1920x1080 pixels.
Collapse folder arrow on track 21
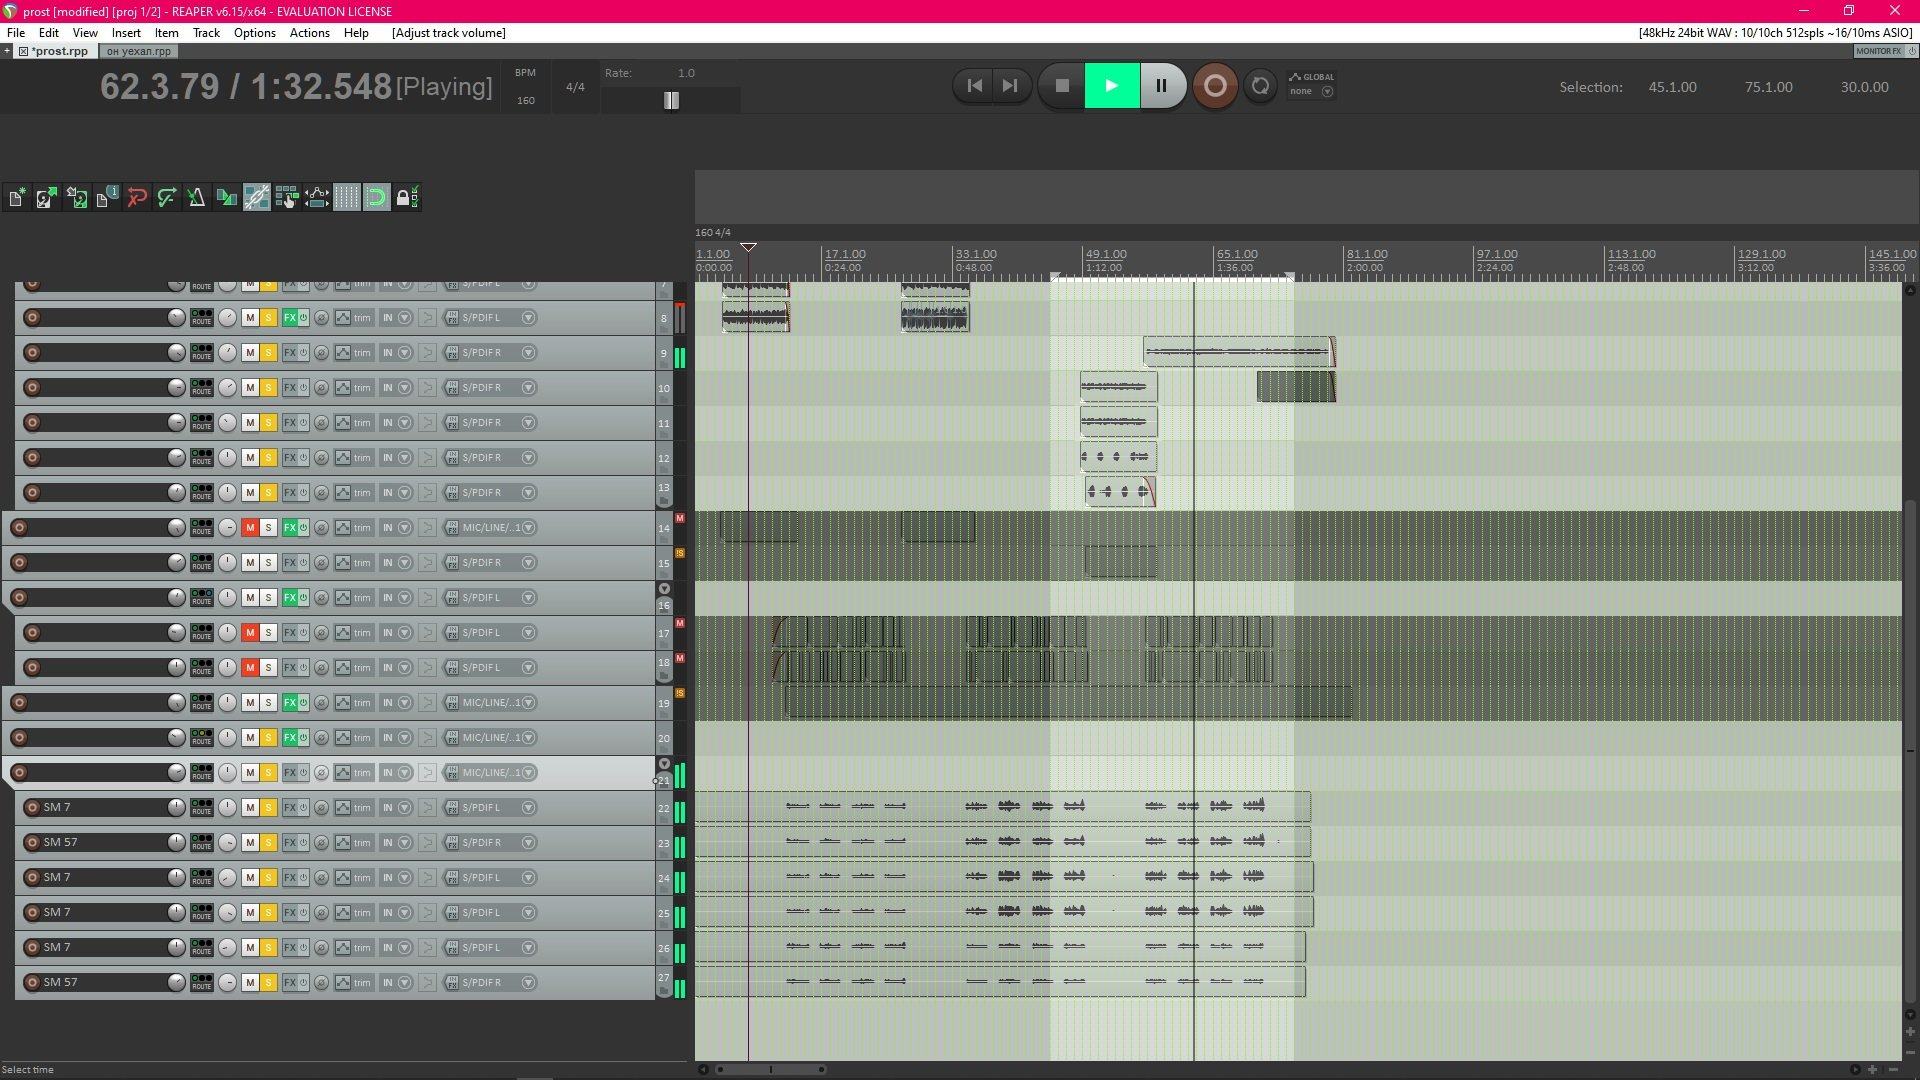coord(664,764)
